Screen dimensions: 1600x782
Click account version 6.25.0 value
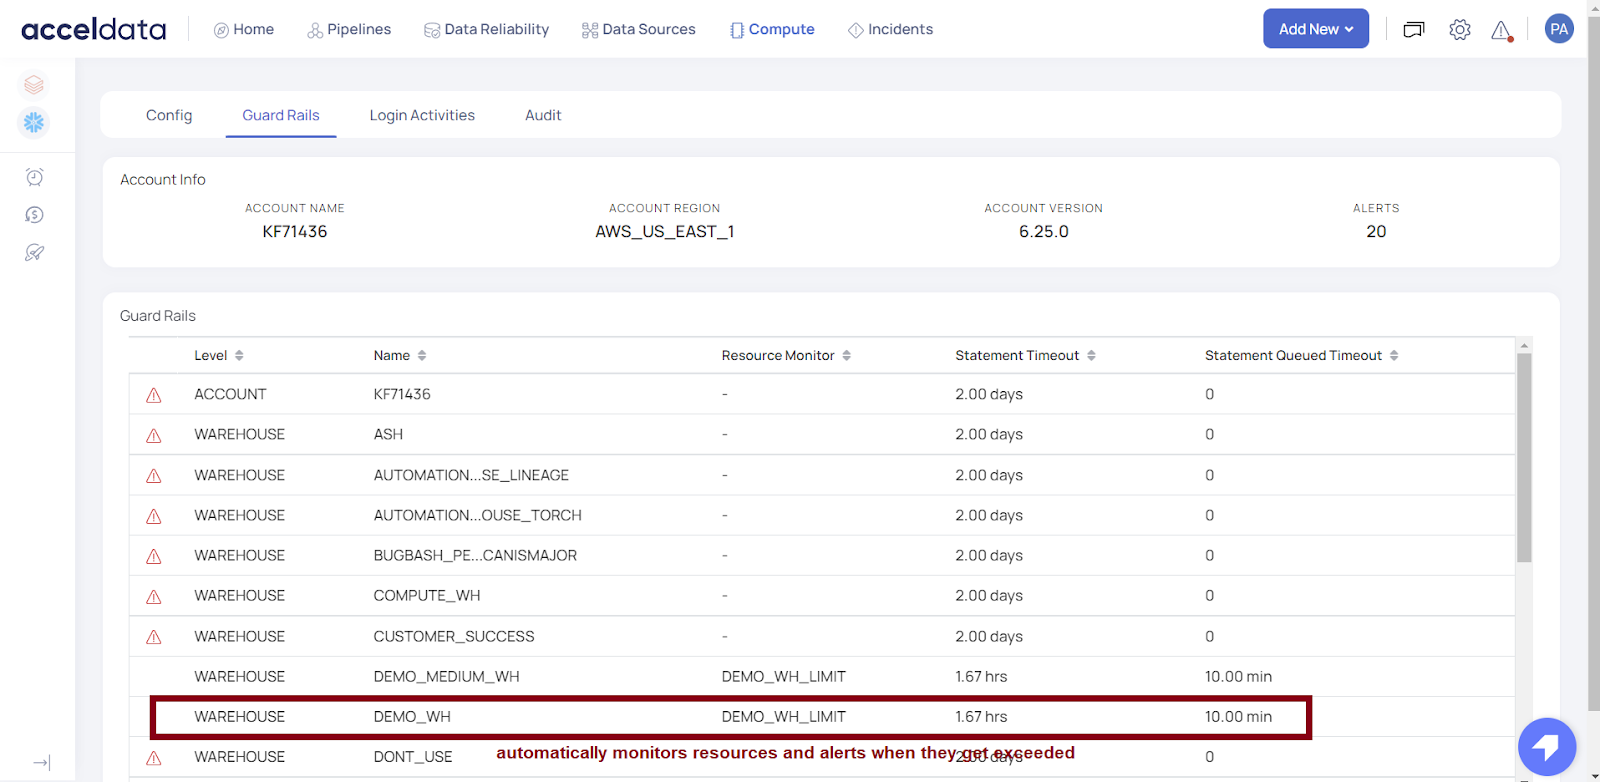pyautogui.click(x=1044, y=231)
